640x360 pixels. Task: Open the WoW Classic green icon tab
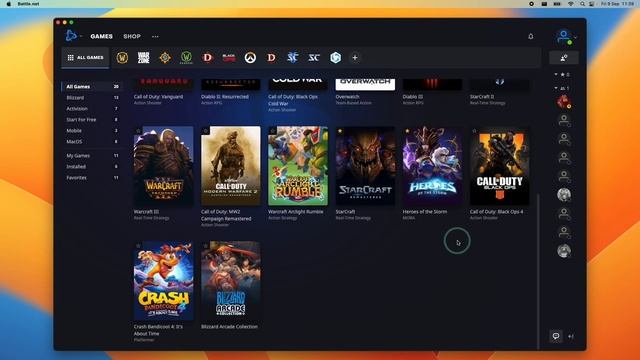(x=186, y=58)
